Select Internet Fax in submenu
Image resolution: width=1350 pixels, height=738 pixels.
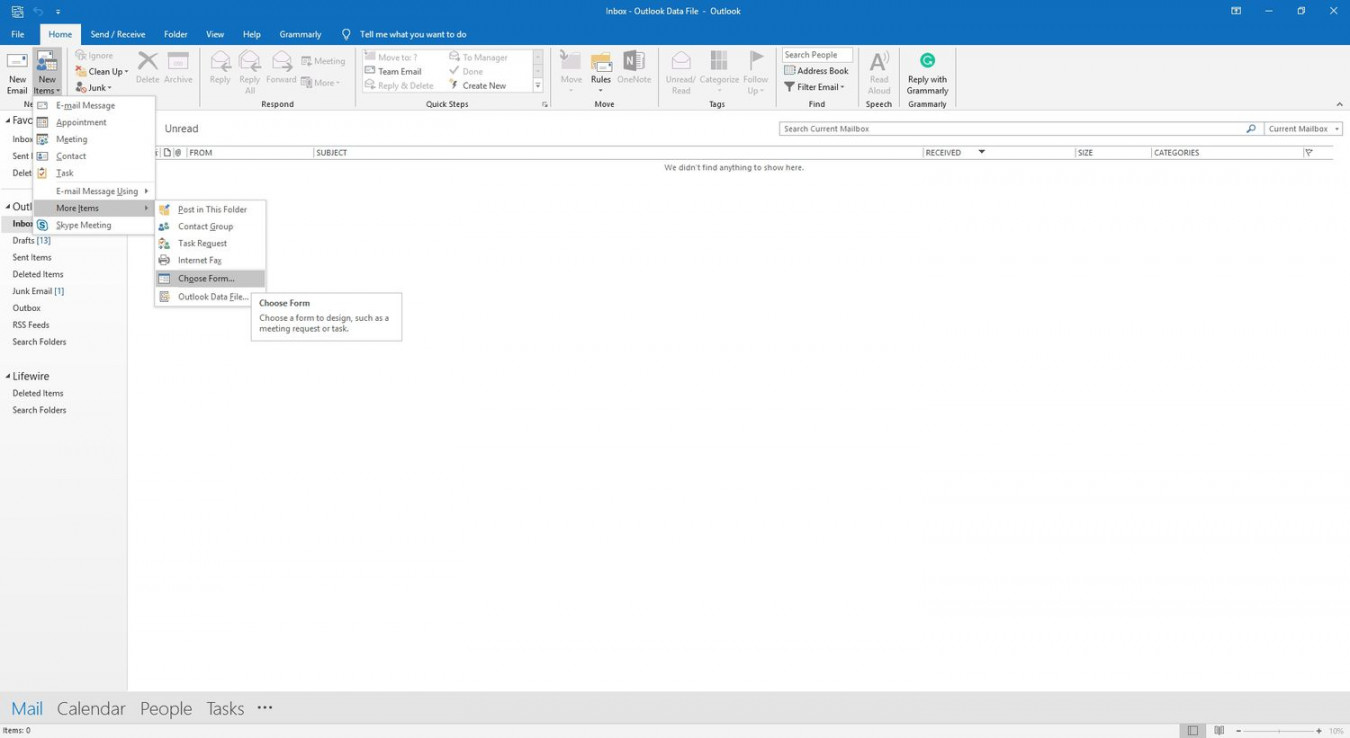coord(210,260)
